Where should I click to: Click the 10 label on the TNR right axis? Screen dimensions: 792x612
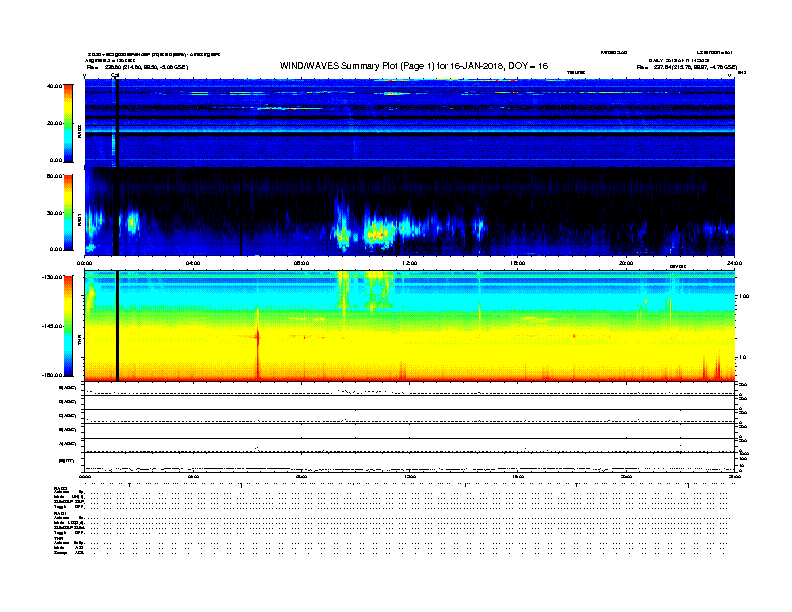coord(743,357)
